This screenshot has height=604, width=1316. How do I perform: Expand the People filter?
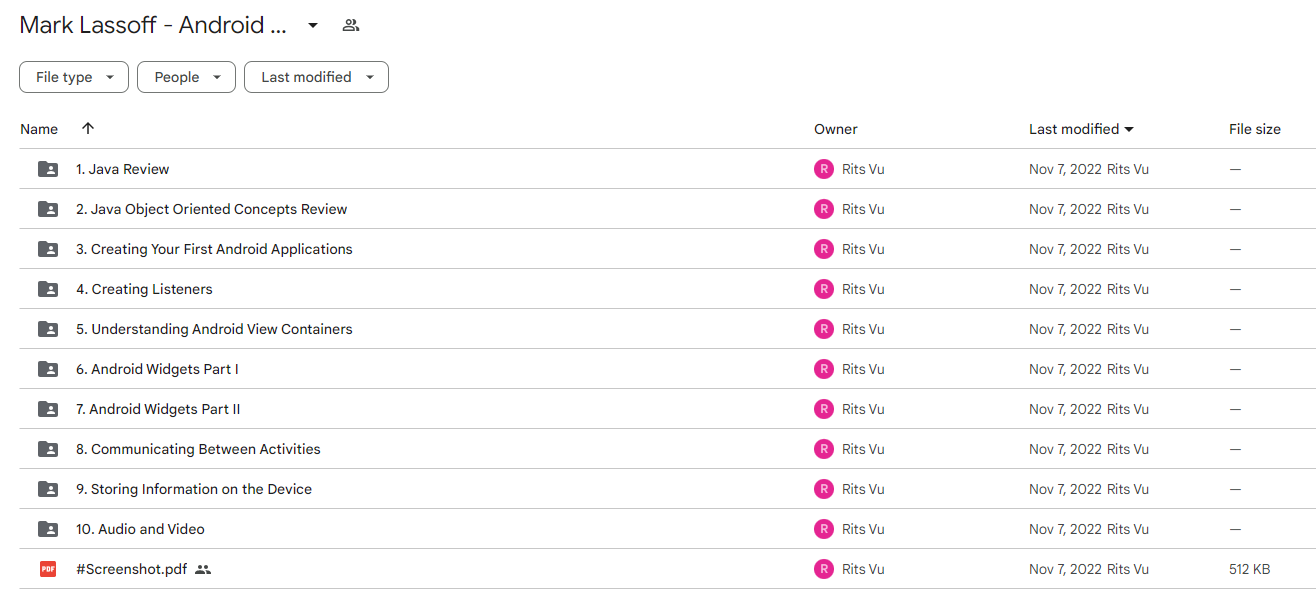[x=186, y=77]
